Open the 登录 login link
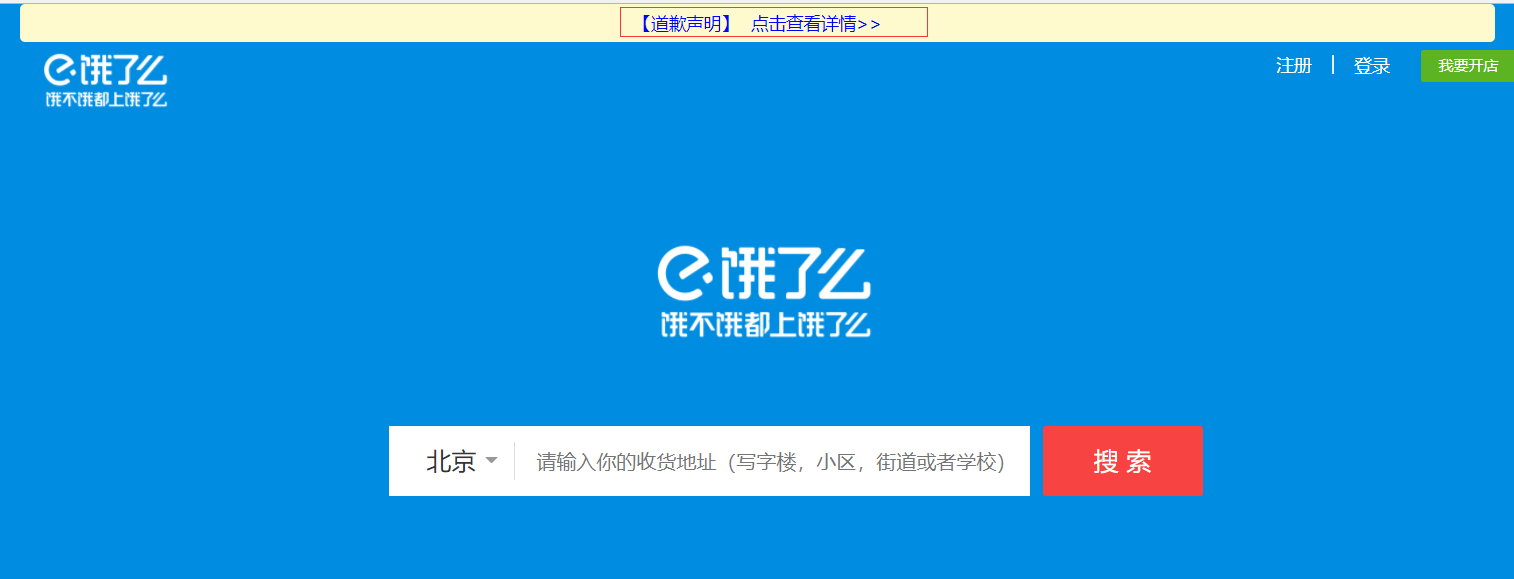Image resolution: width=1514 pixels, height=579 pixels. (x=1372, y=66)
